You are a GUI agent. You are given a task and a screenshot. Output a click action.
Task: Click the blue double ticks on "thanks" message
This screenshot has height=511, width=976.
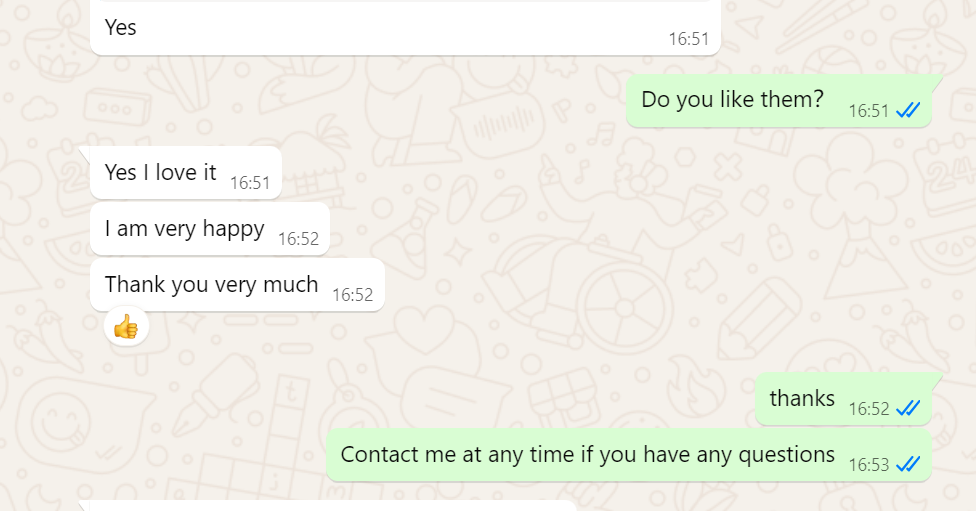(x=908, y=408)
